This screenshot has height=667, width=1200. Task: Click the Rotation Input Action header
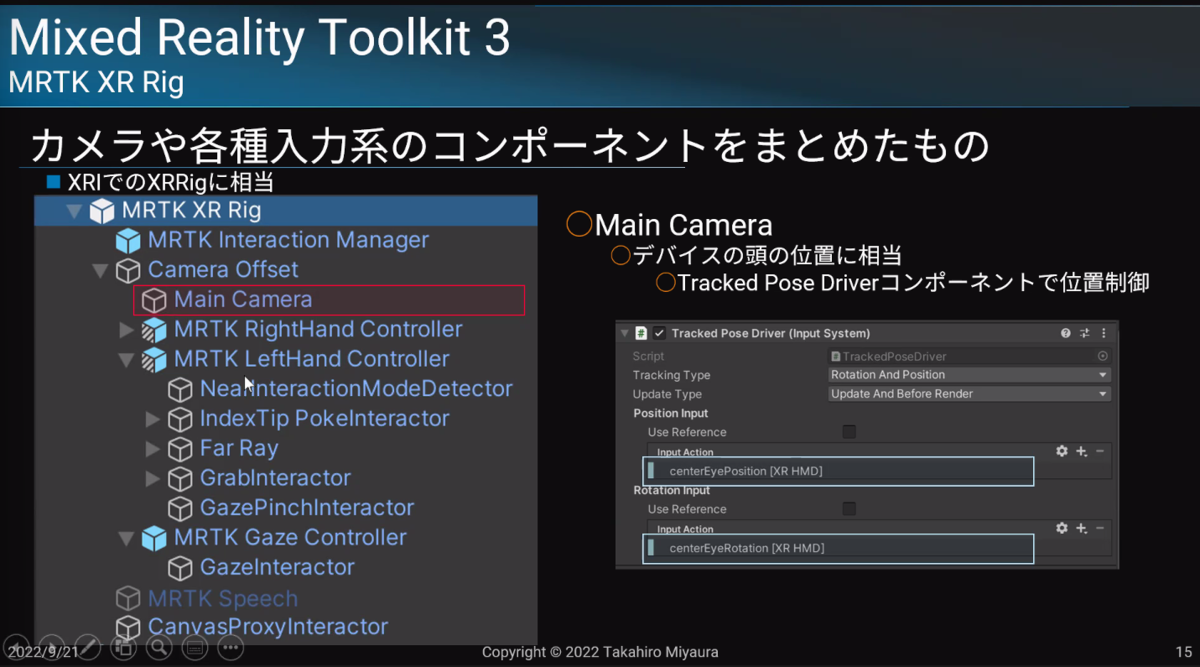tap(685, 529)
